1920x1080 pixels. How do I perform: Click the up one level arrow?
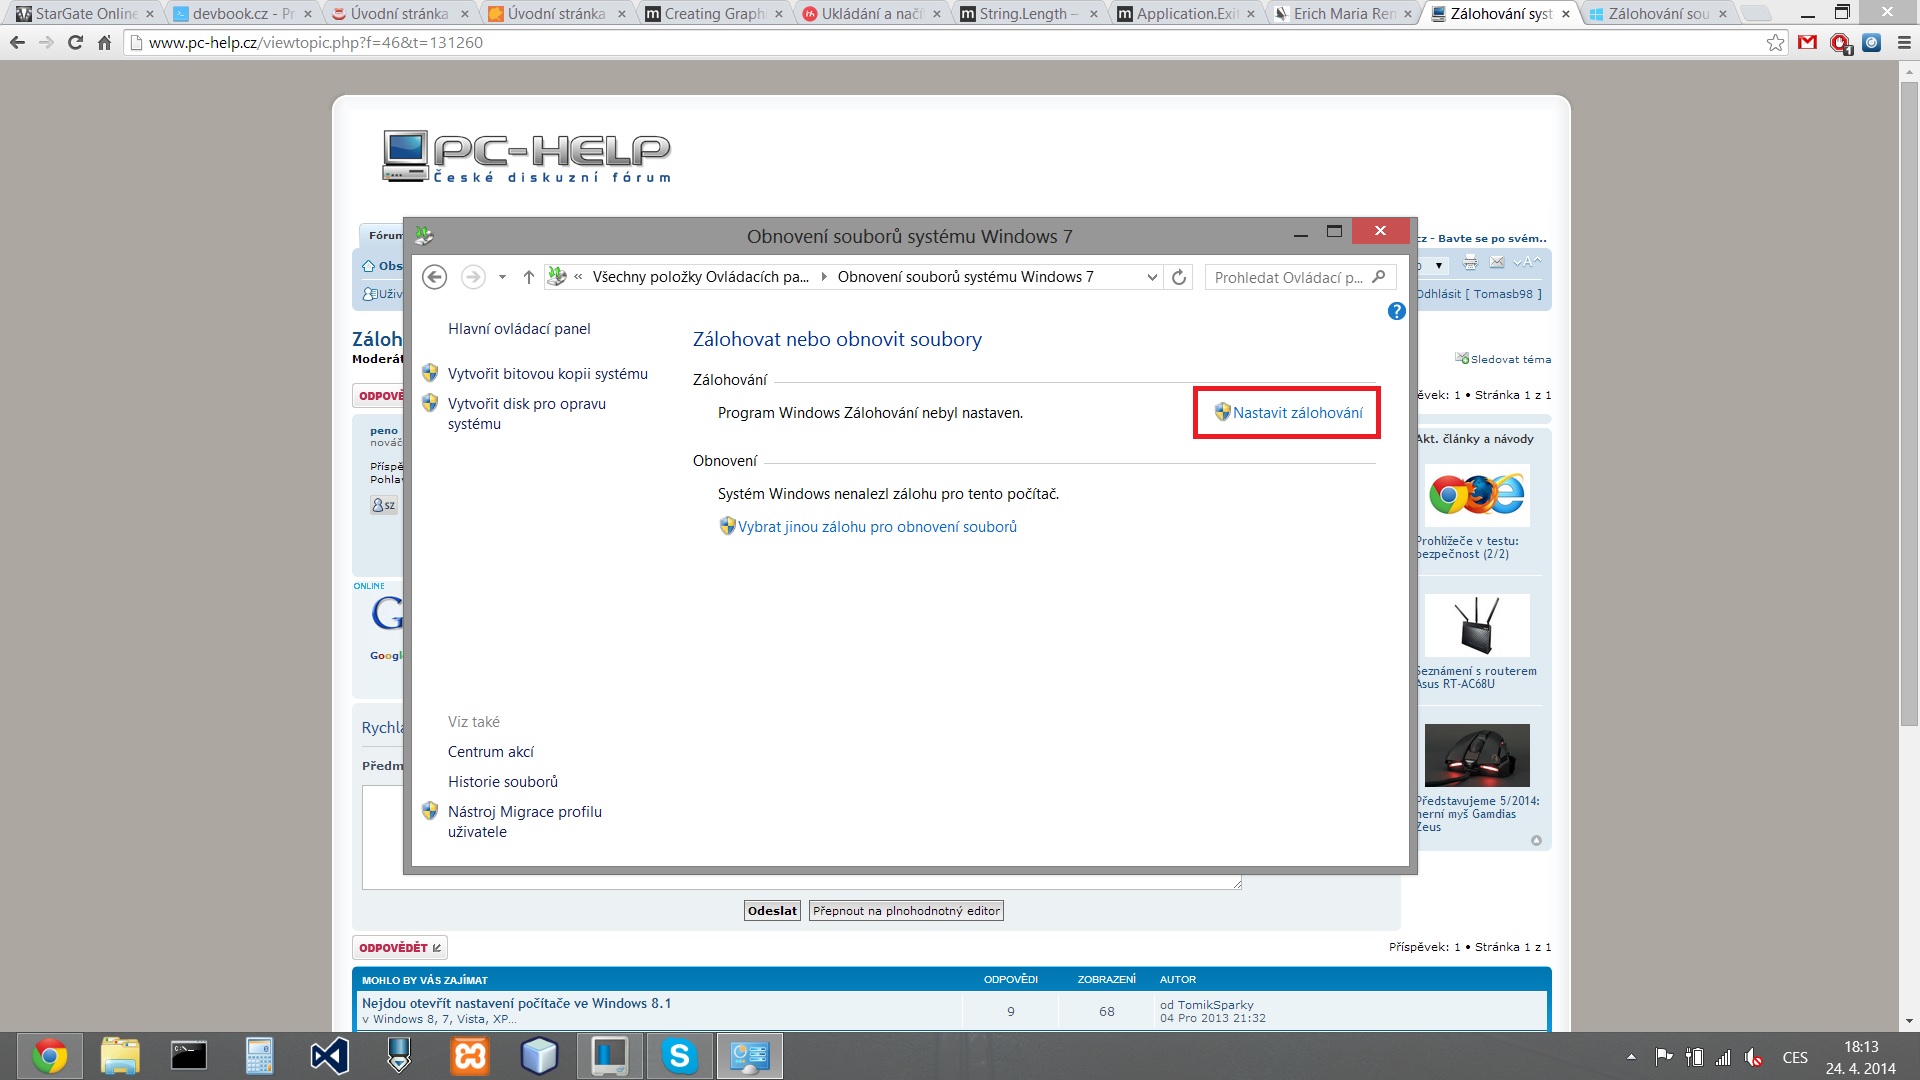click(528, 277)
